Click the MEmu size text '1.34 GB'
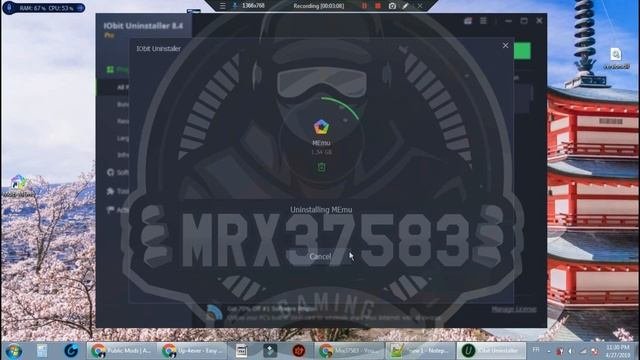The image size is (640, 360). [x=322, y=152]
